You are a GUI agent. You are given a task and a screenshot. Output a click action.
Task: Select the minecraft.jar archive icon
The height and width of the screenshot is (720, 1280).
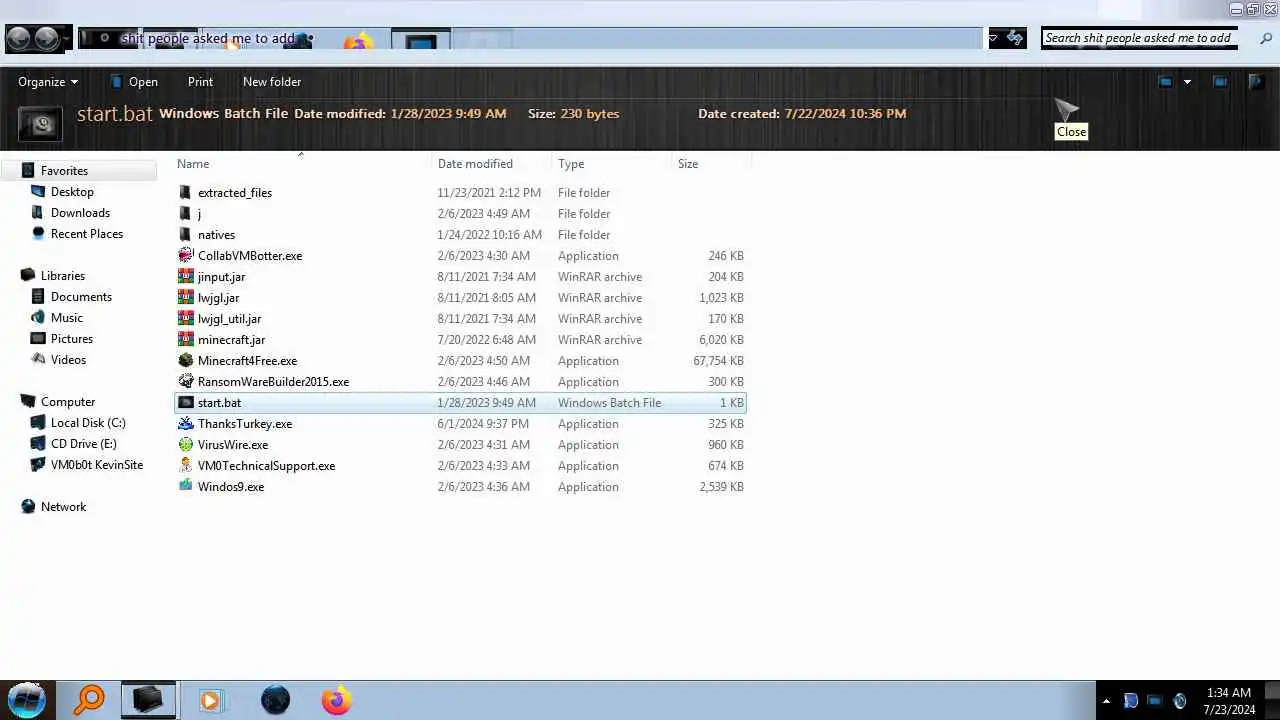185,340
